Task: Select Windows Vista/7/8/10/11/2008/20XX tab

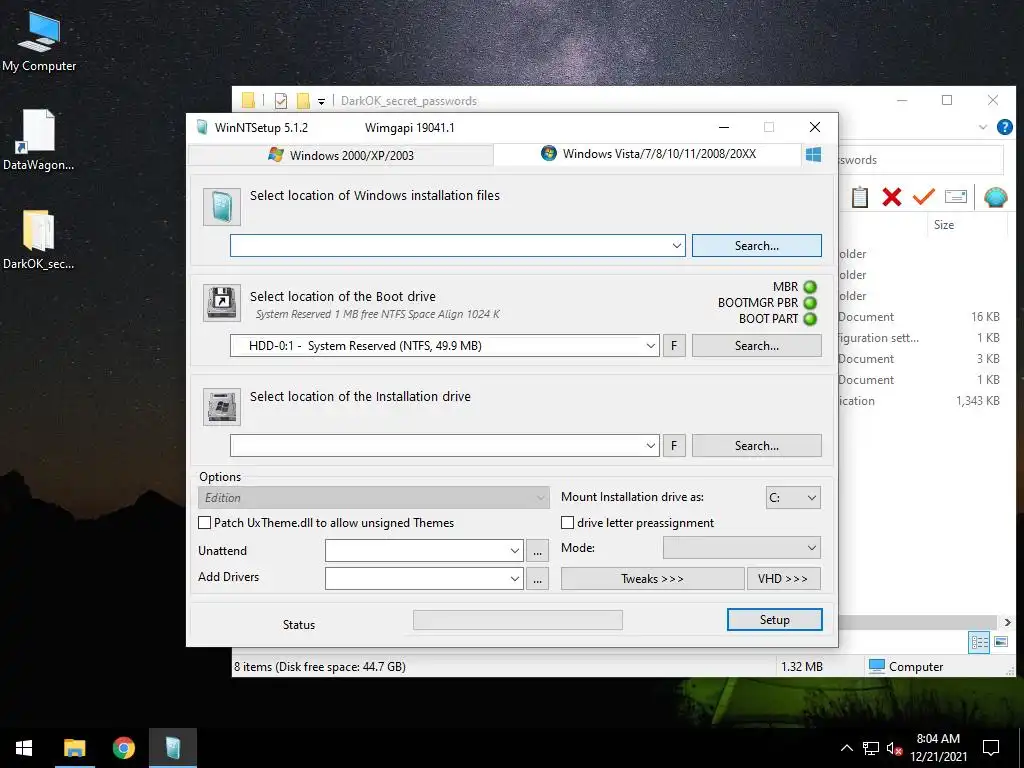Action: pyautogui.click(x=648, y=154)
